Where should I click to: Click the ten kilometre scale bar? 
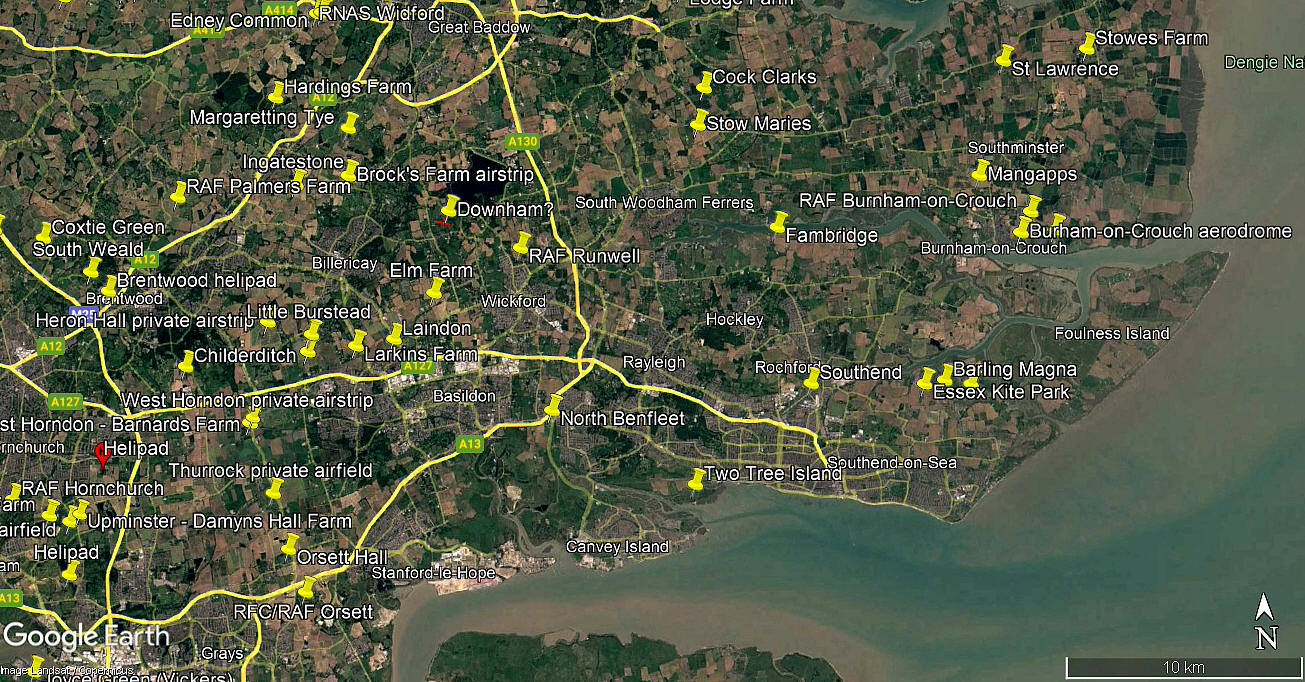coord(1183,666)
